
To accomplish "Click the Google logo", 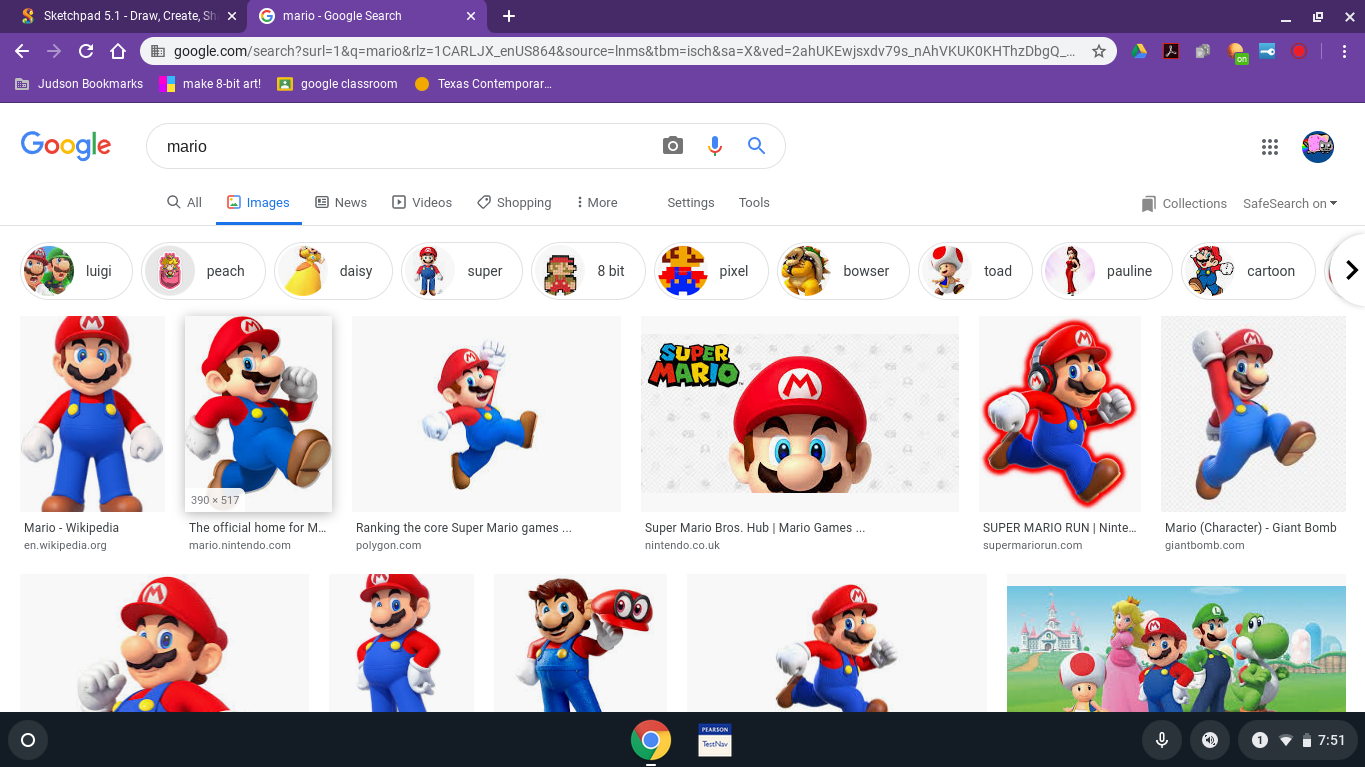I will 66,146.
